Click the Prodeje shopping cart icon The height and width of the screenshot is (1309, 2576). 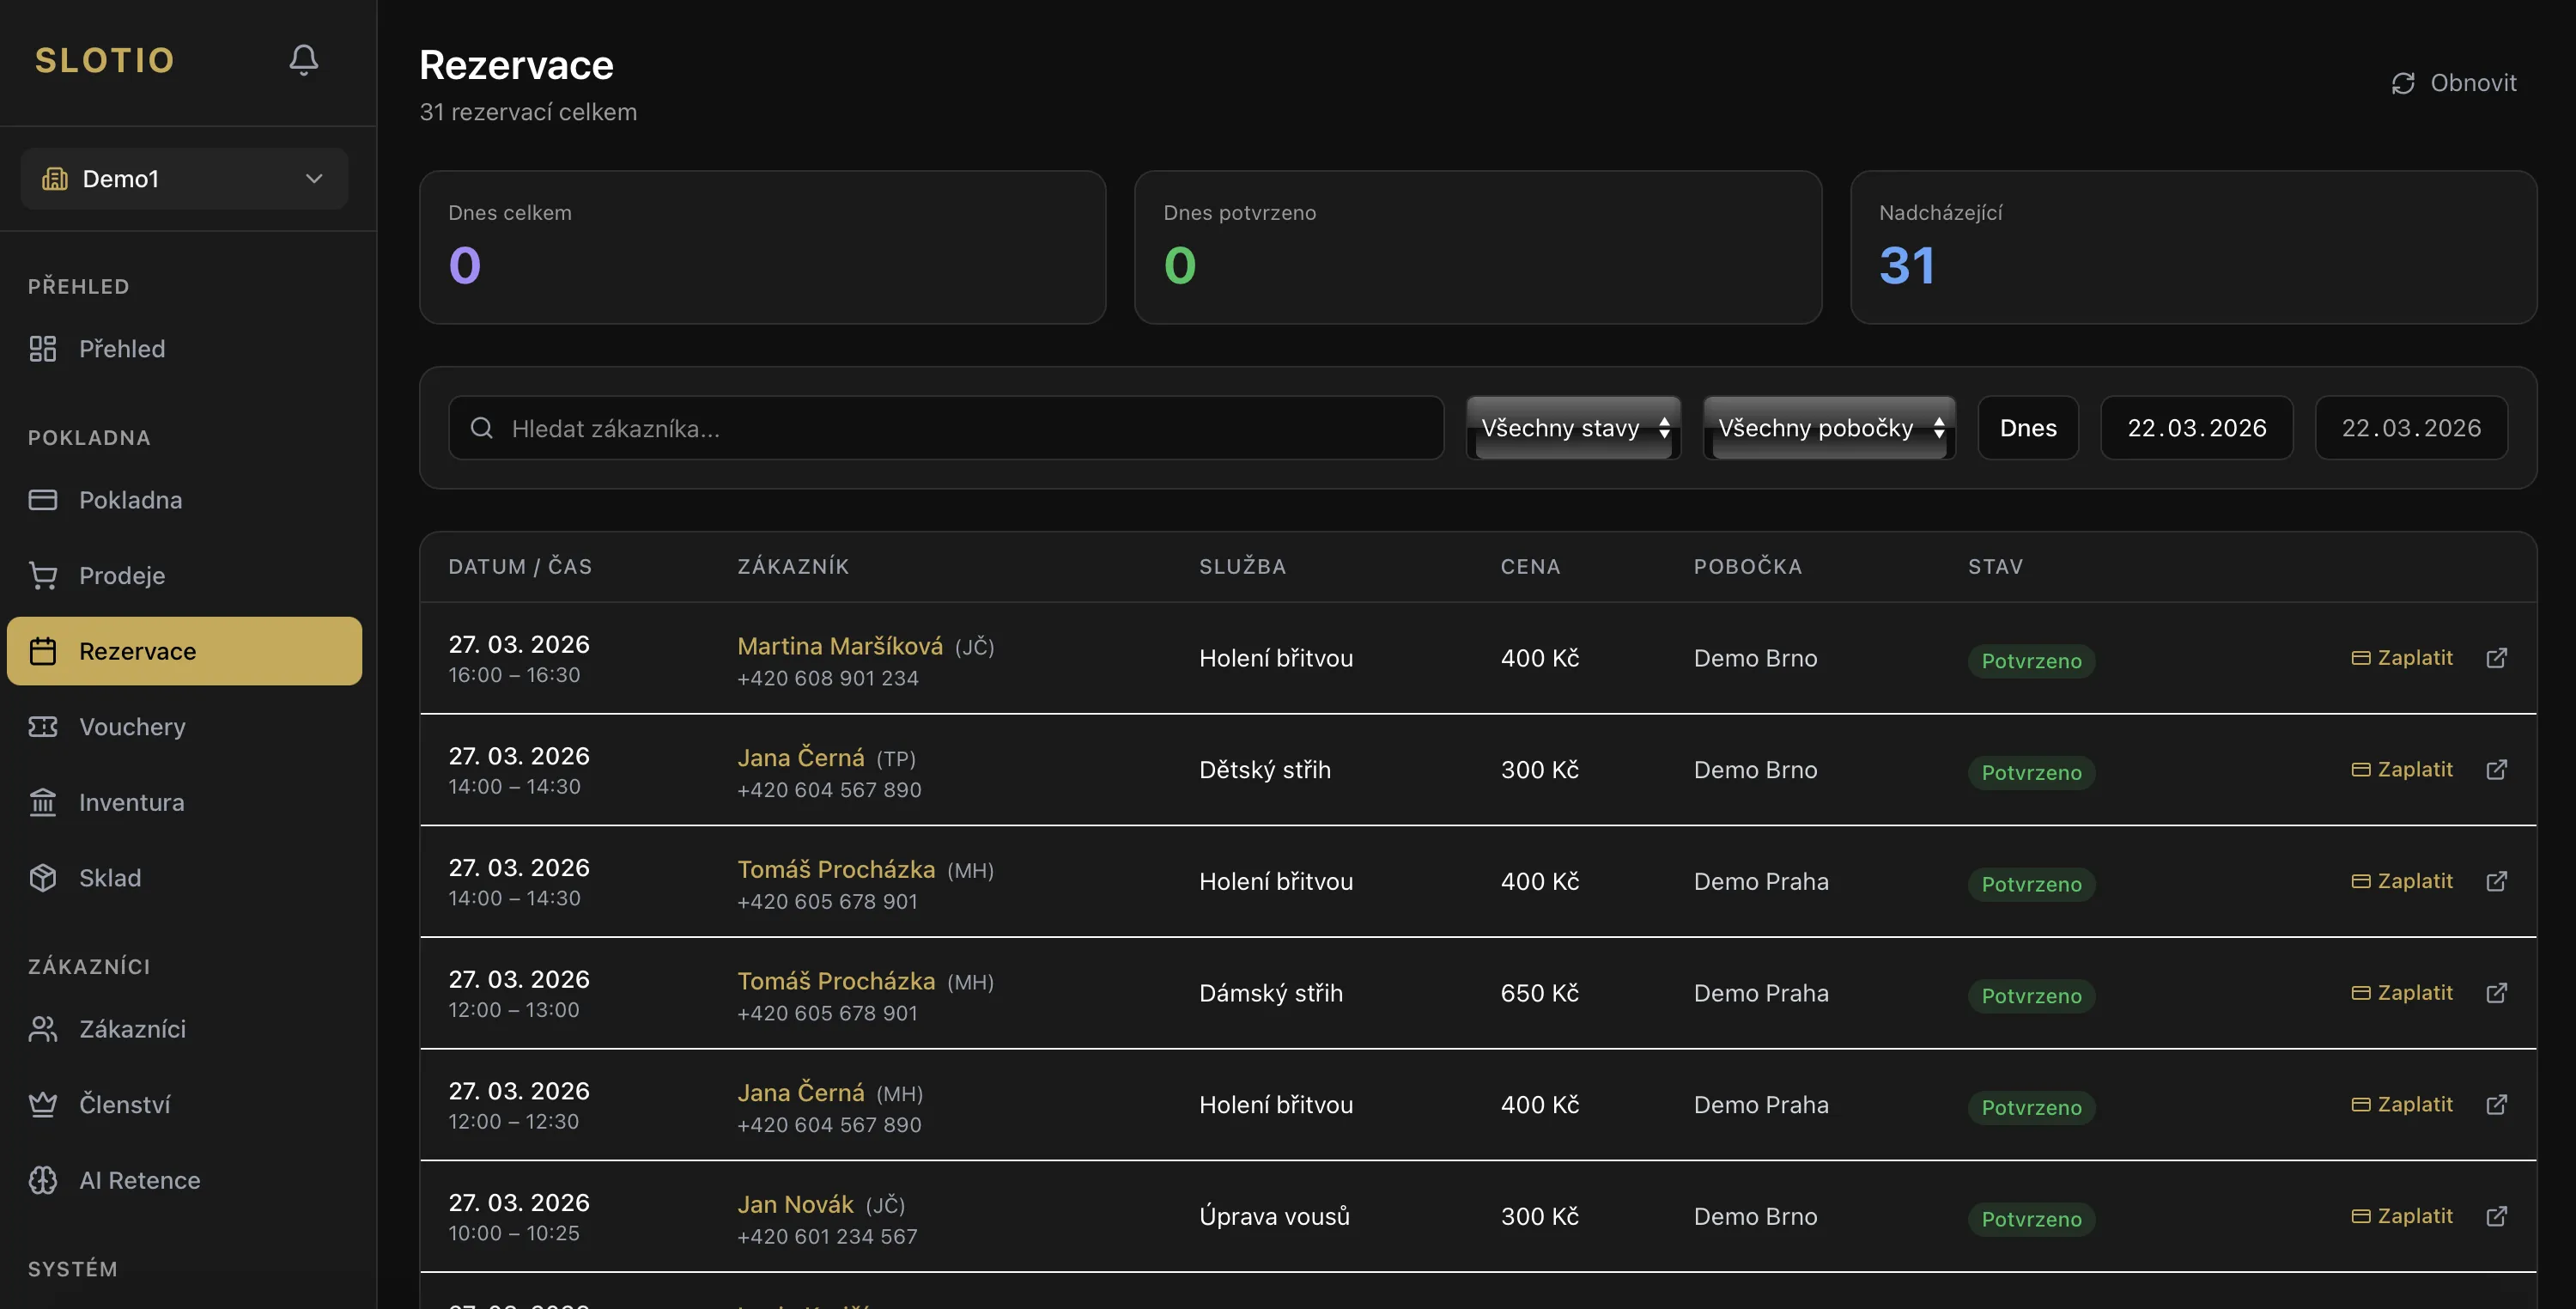pyautogui.click(x=43, y=576)
